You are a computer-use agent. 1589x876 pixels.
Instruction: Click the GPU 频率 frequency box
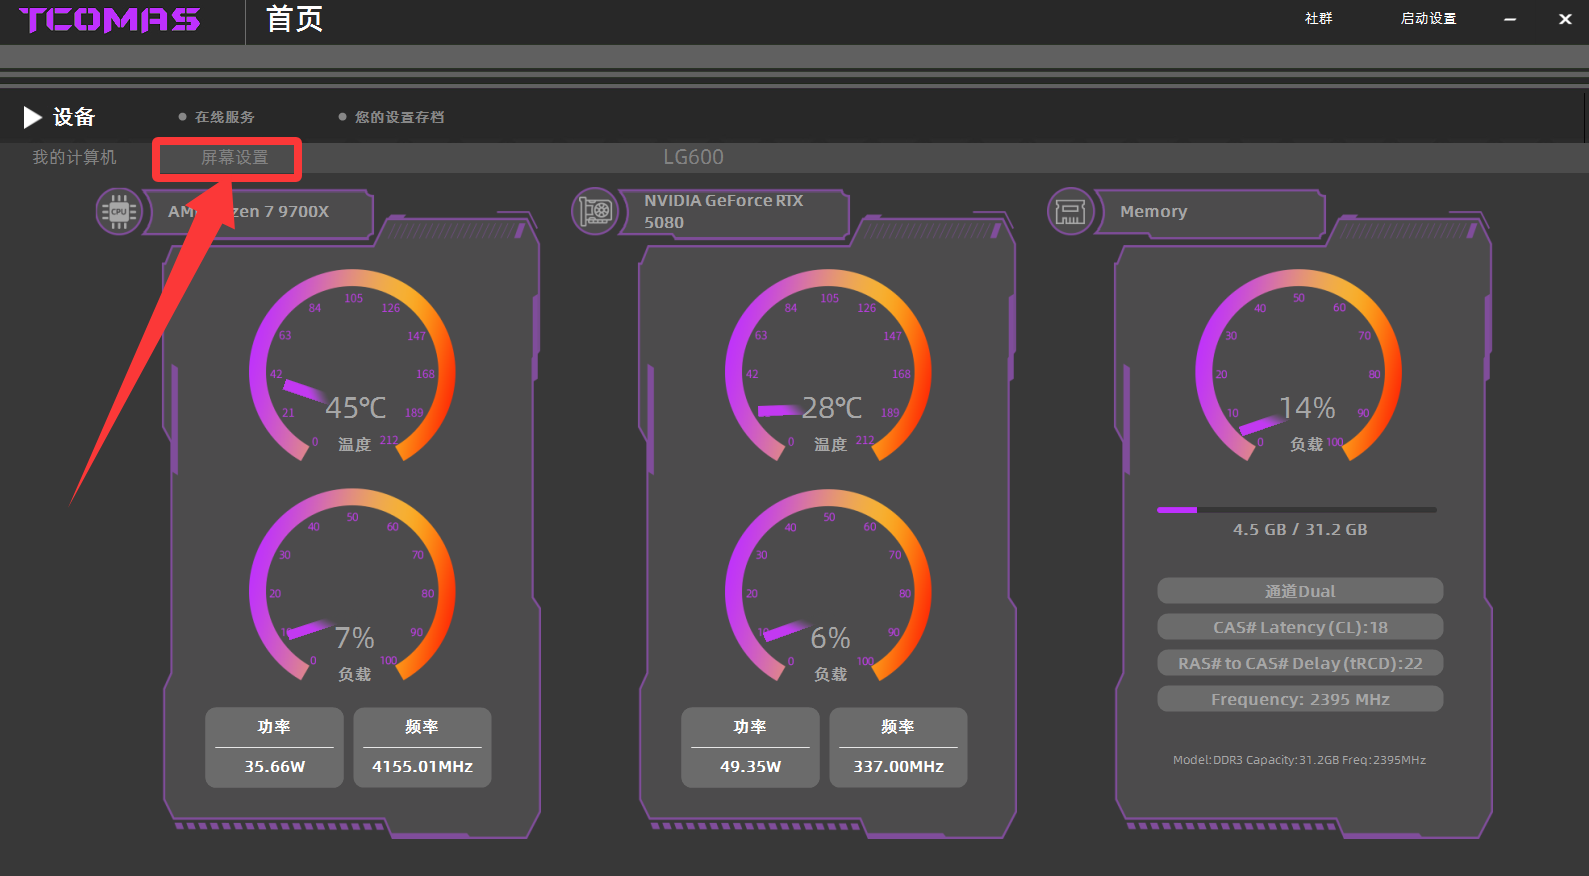tap(898, 747)
